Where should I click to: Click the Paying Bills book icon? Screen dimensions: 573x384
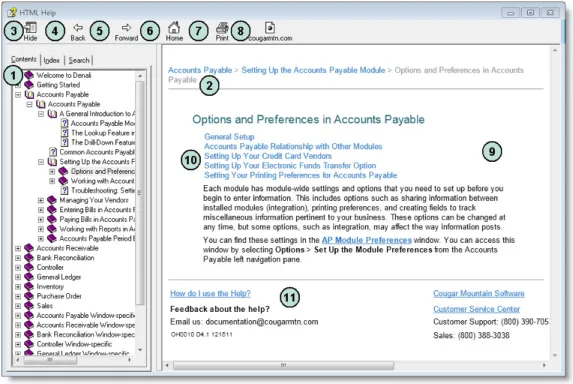(x=52, y=219)
